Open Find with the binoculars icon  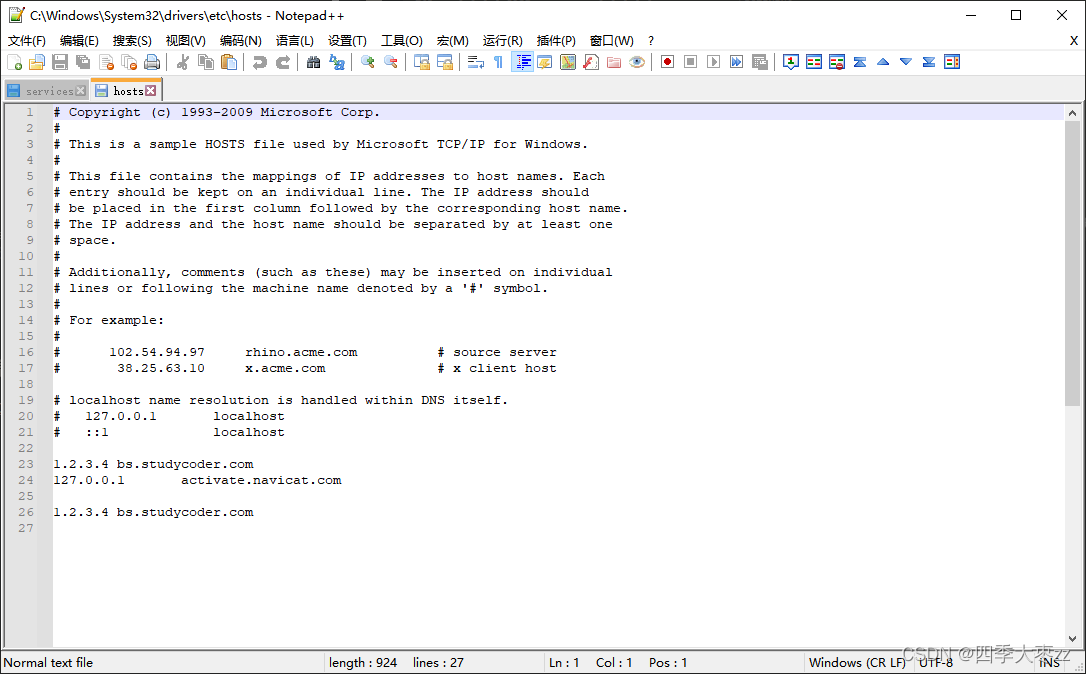pos(314,62)
